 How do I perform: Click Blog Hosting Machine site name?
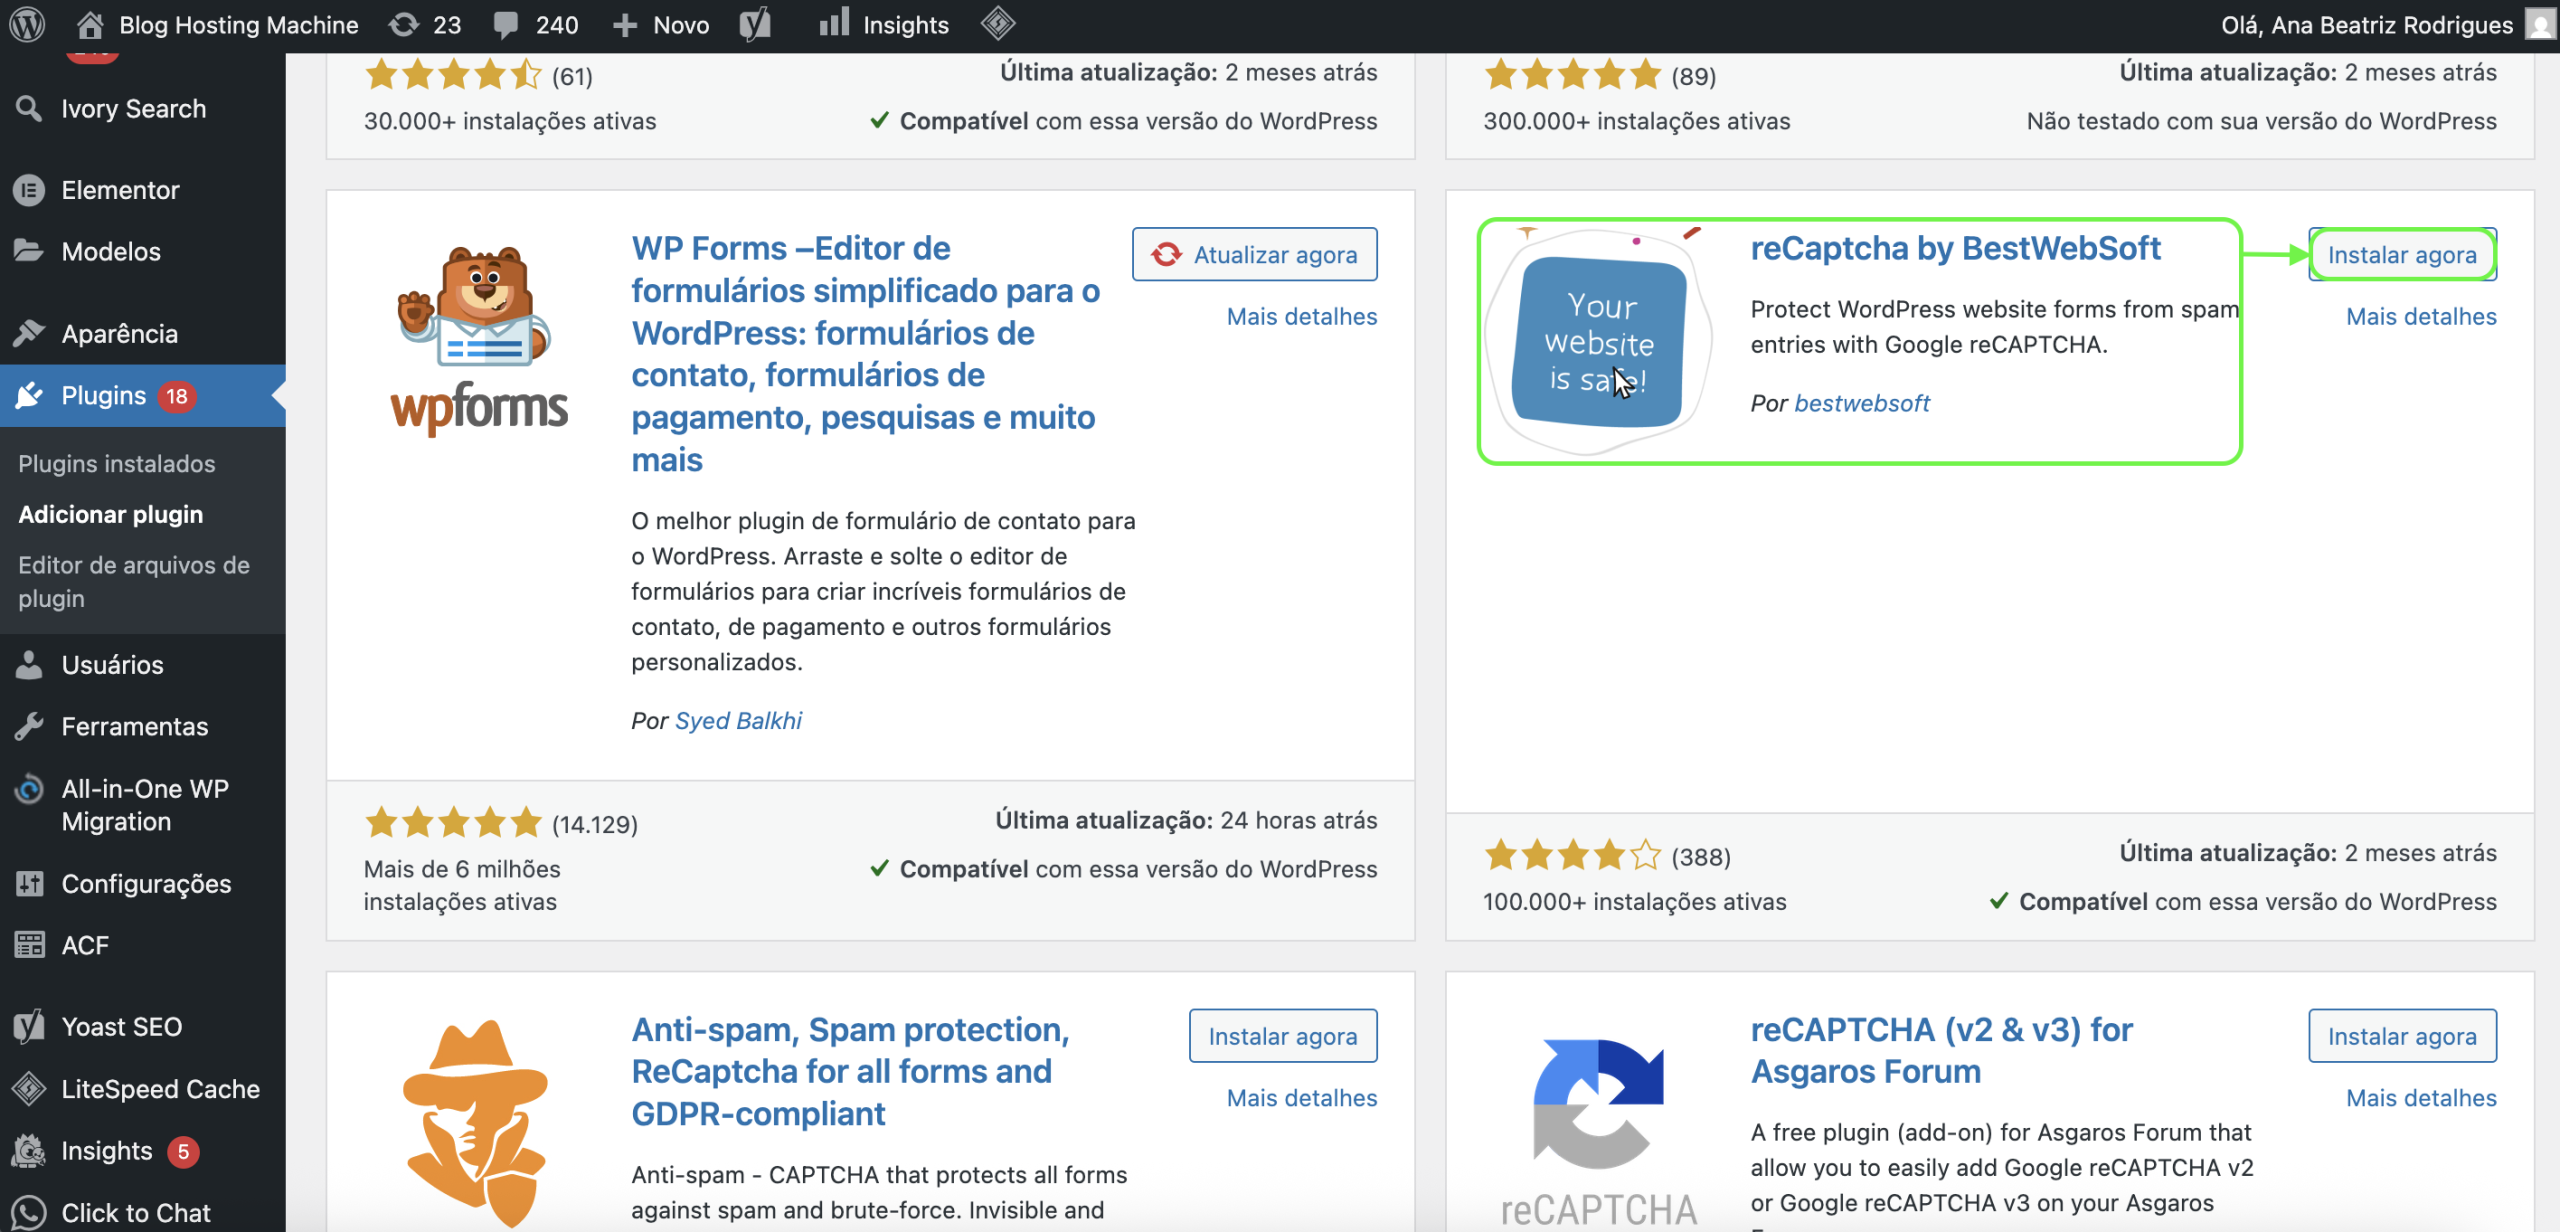click(x=238, y=25)
